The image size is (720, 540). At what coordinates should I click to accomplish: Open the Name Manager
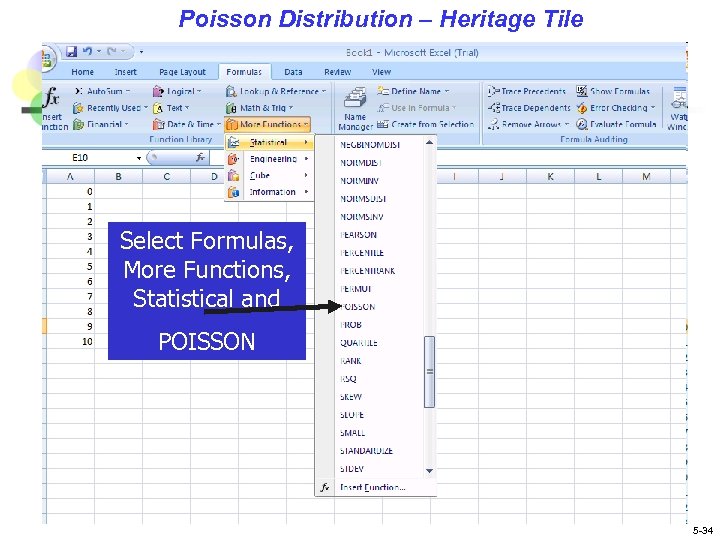pyautogui.click(x=355, y=108)
